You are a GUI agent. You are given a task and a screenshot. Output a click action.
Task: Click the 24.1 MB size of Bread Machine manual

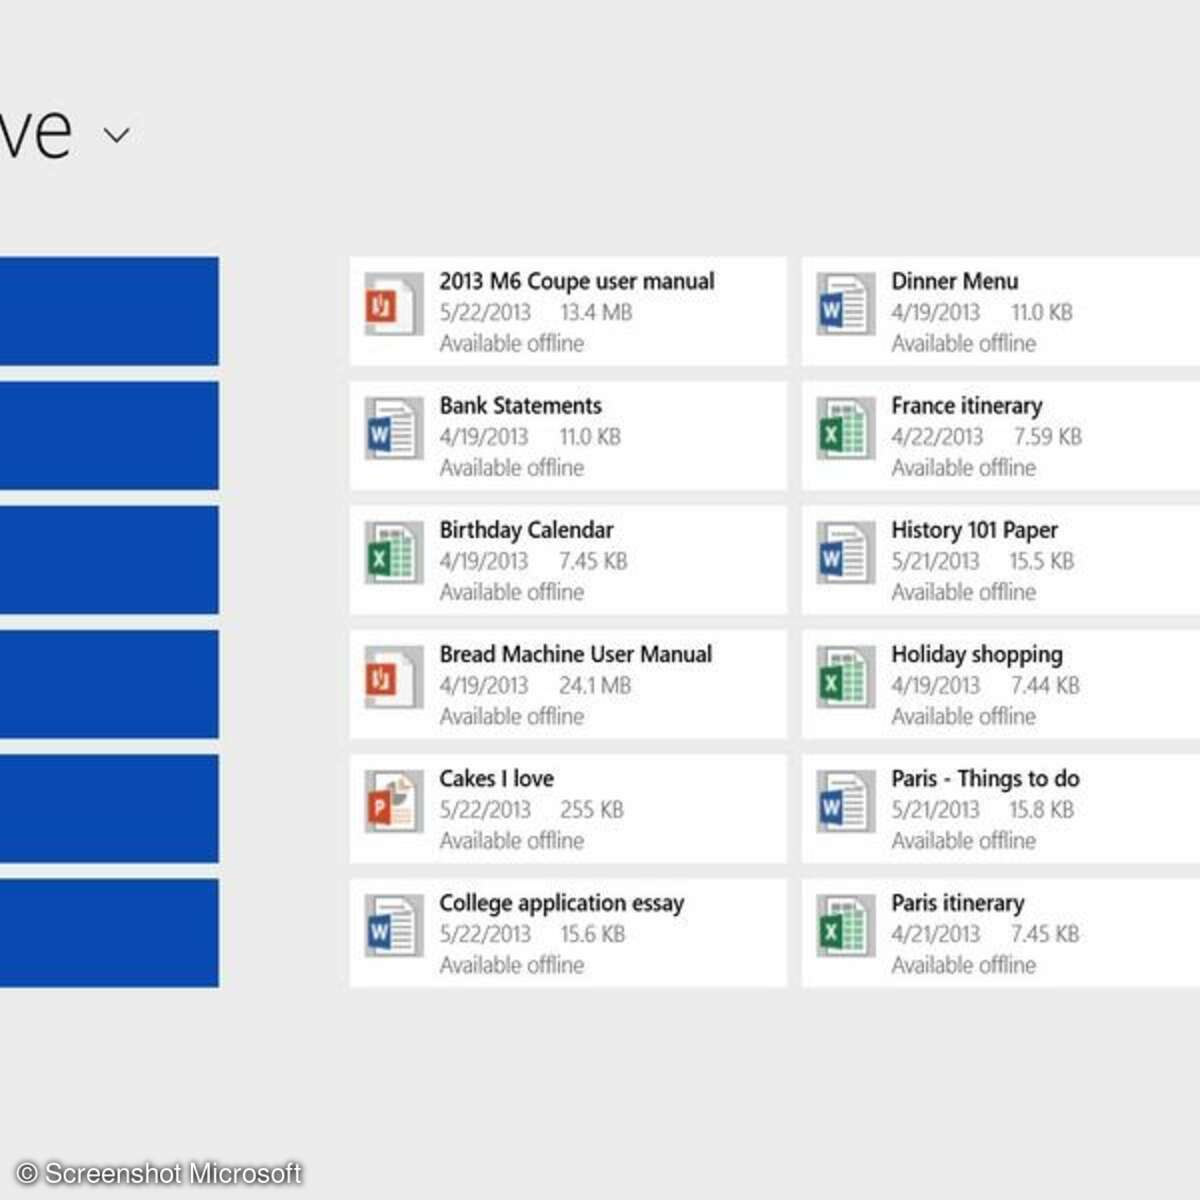tap(594, 686)
